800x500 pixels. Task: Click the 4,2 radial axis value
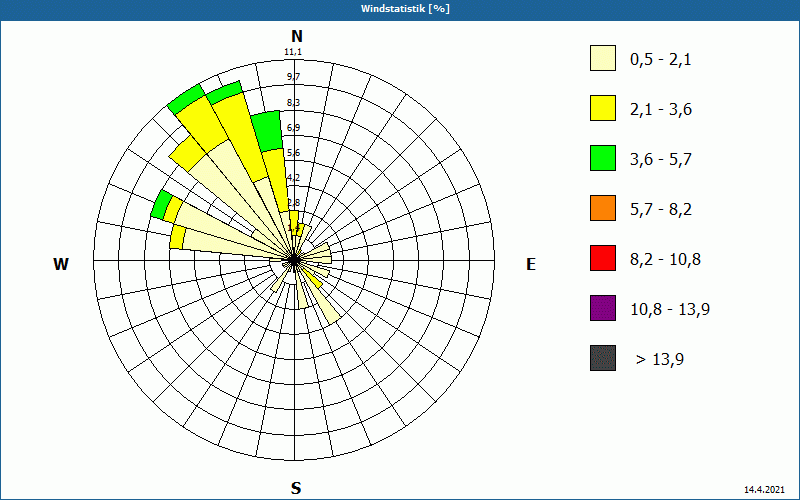293,178
